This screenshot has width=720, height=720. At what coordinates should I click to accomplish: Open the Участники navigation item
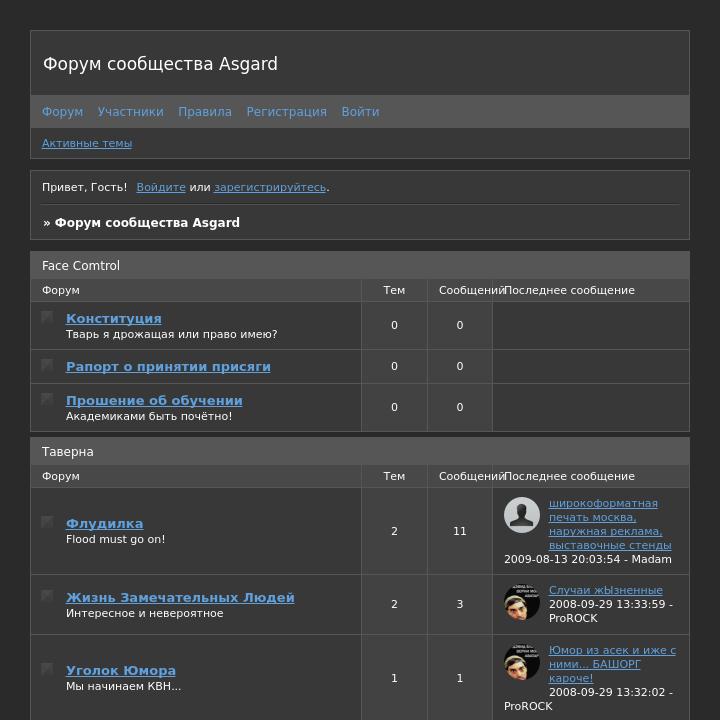(130, 112)
